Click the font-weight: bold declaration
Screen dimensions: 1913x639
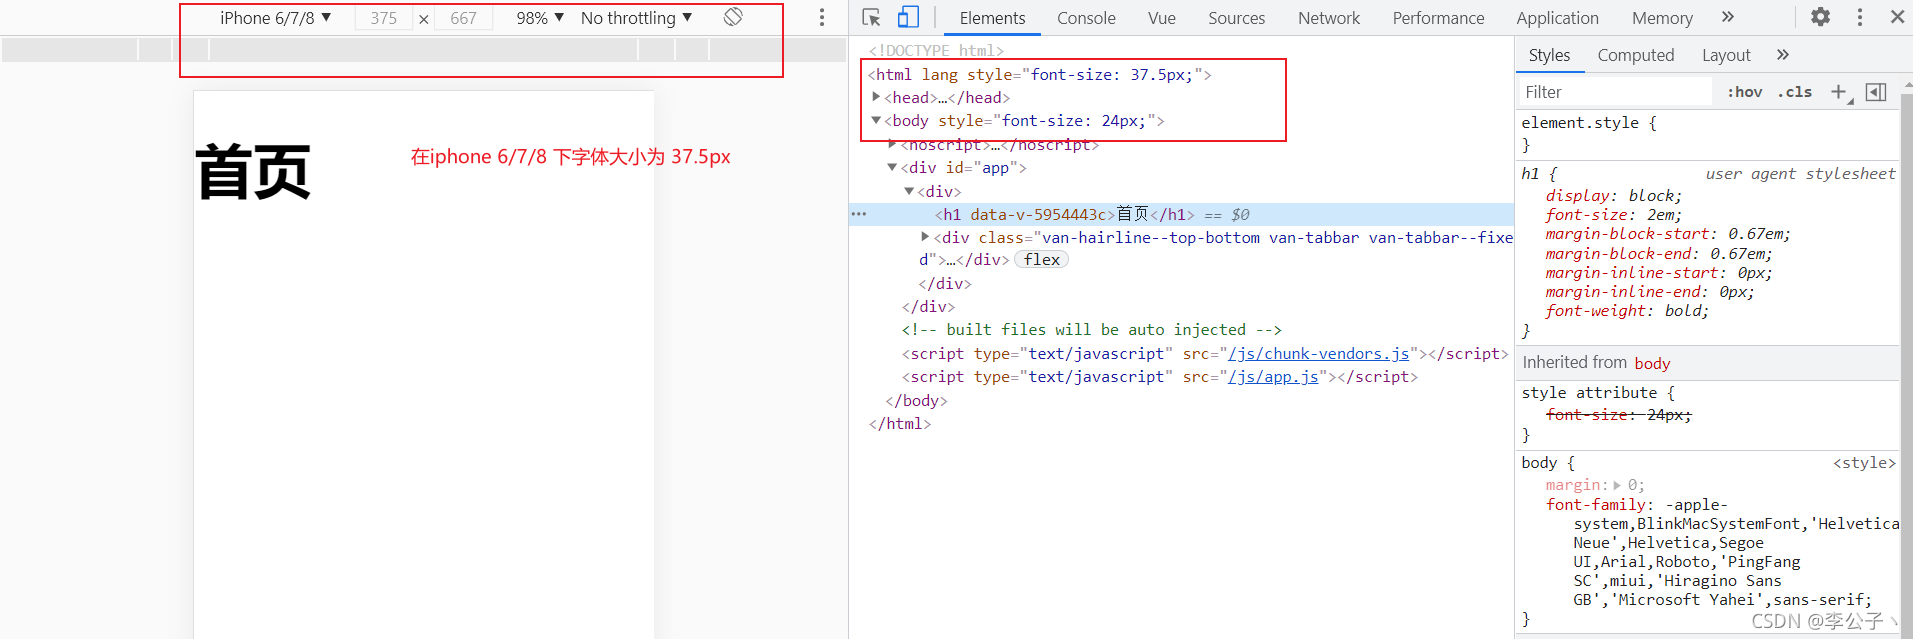[1627, 311]
